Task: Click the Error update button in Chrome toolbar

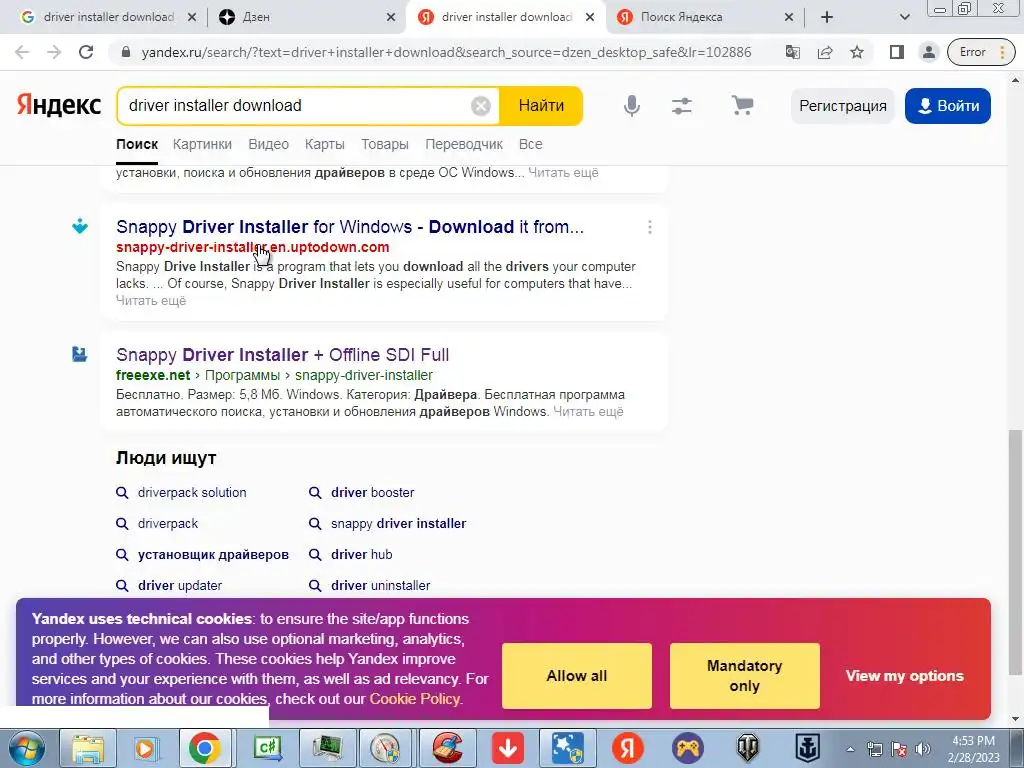Action: pos(980,52)
